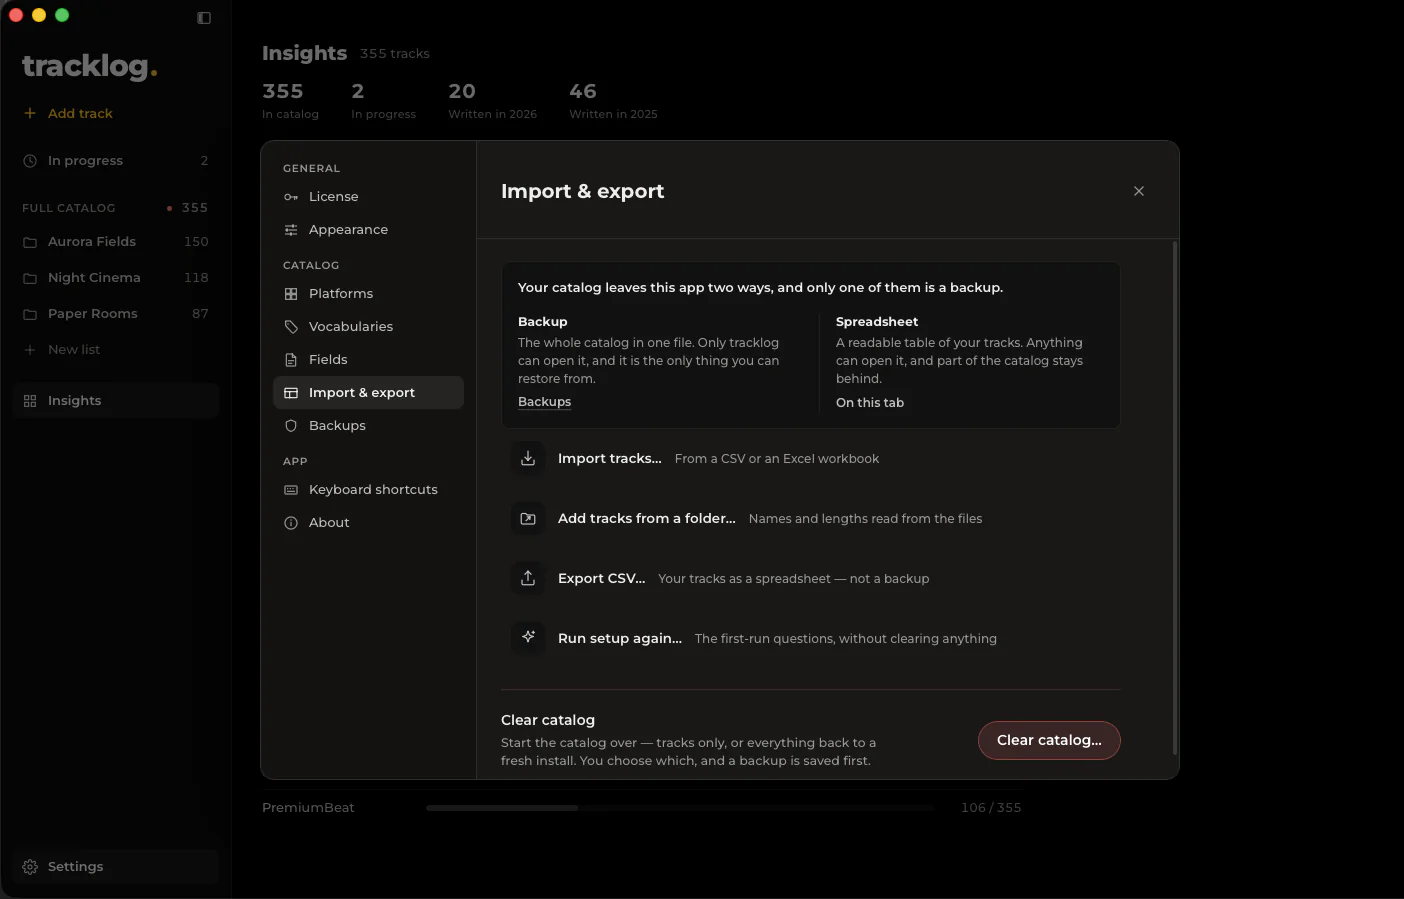
Task: Follow the Backups link in info card
Action: click(x=544, y=402)
